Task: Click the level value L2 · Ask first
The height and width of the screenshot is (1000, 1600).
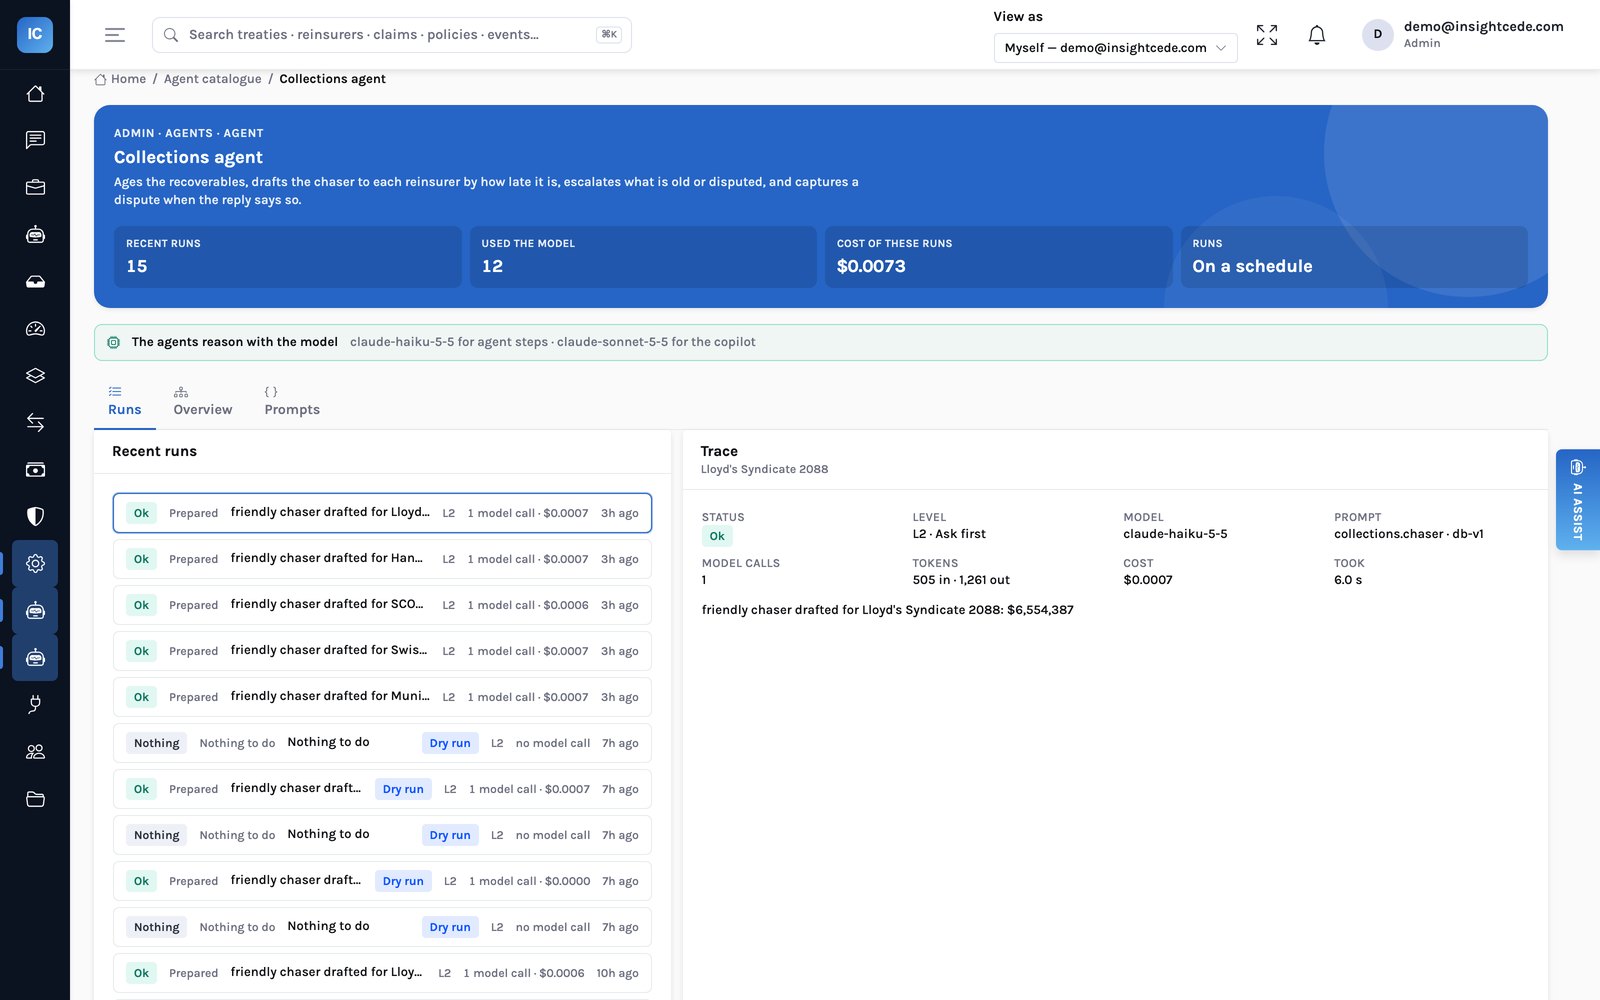Action: click(949, 534)
